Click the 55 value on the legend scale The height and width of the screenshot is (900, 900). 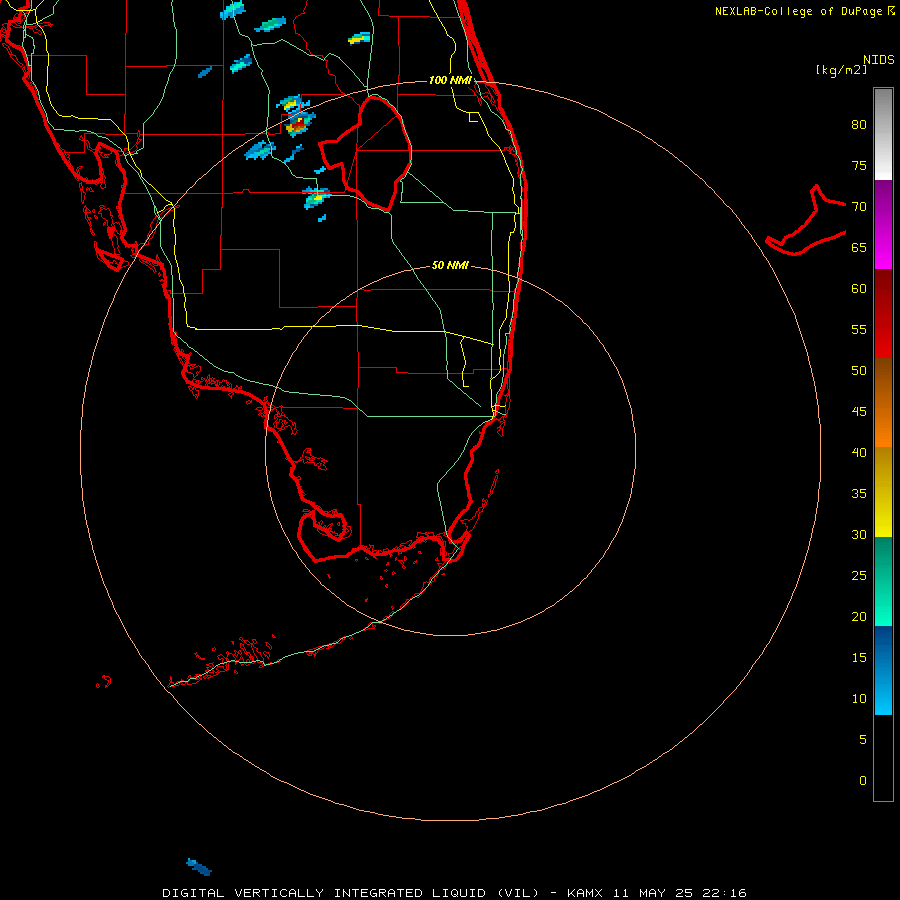[859, 329]
